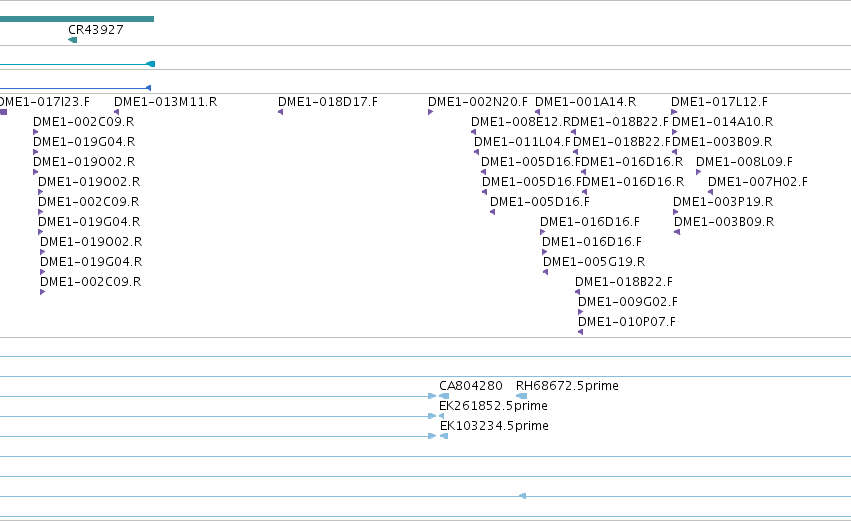The height and width of the screenshot is (521, 851).
Task: Click the DME1-010P07.F label
Action: coord(627,322)
